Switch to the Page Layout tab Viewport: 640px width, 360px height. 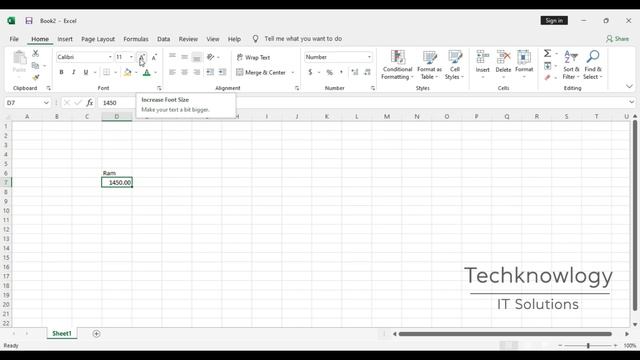point(98,39)
